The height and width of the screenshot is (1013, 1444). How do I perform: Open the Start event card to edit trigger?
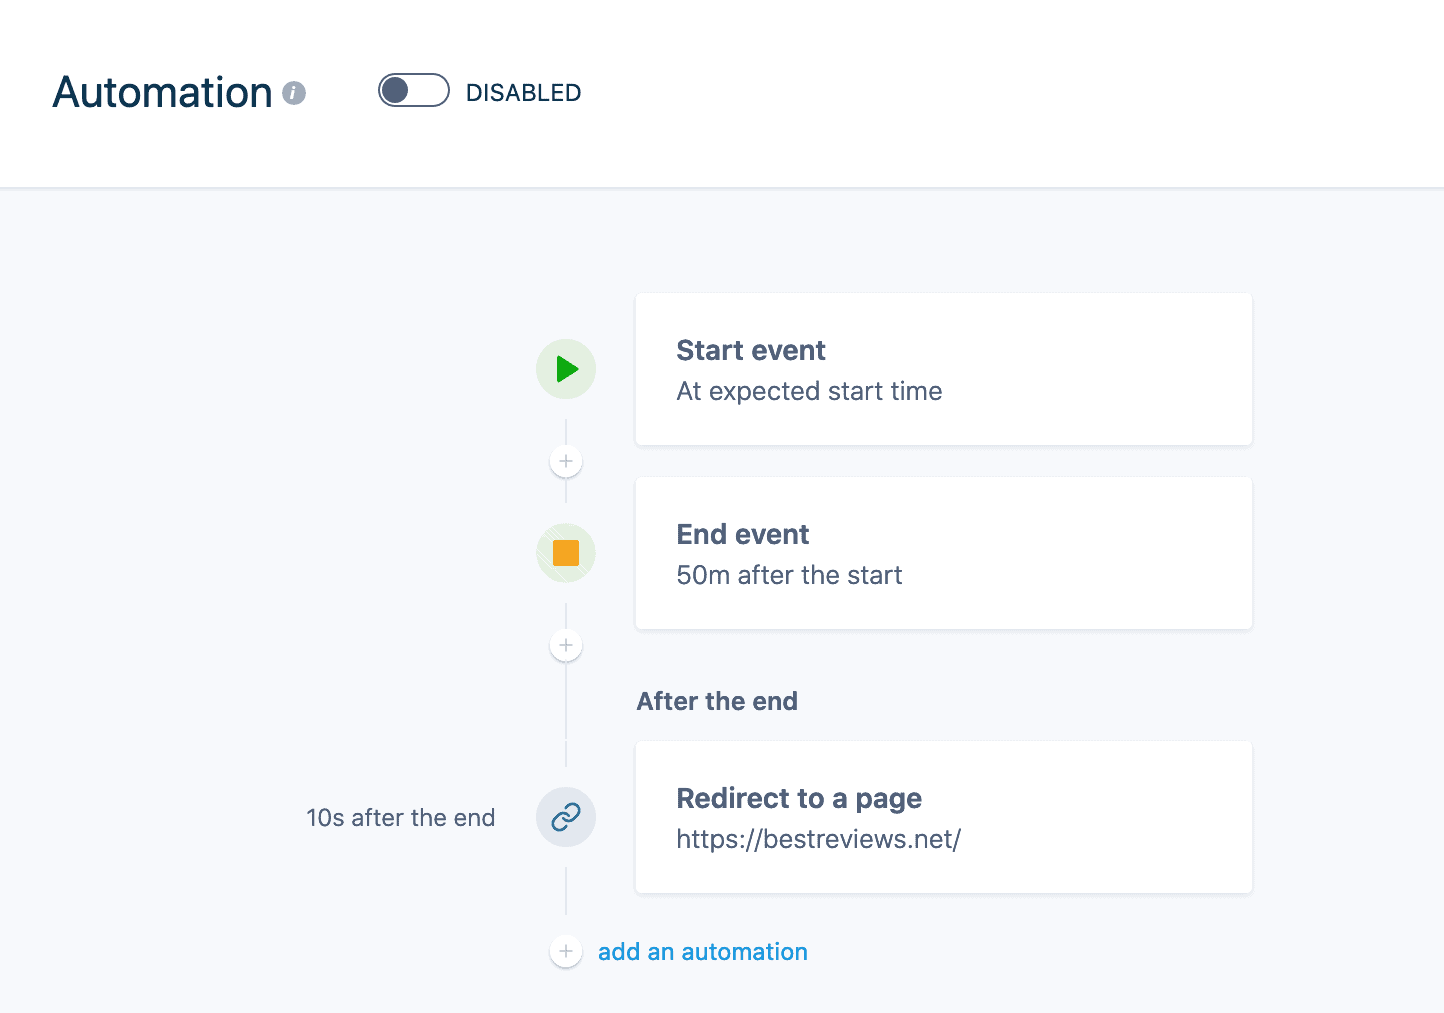[x=943, y=369]
